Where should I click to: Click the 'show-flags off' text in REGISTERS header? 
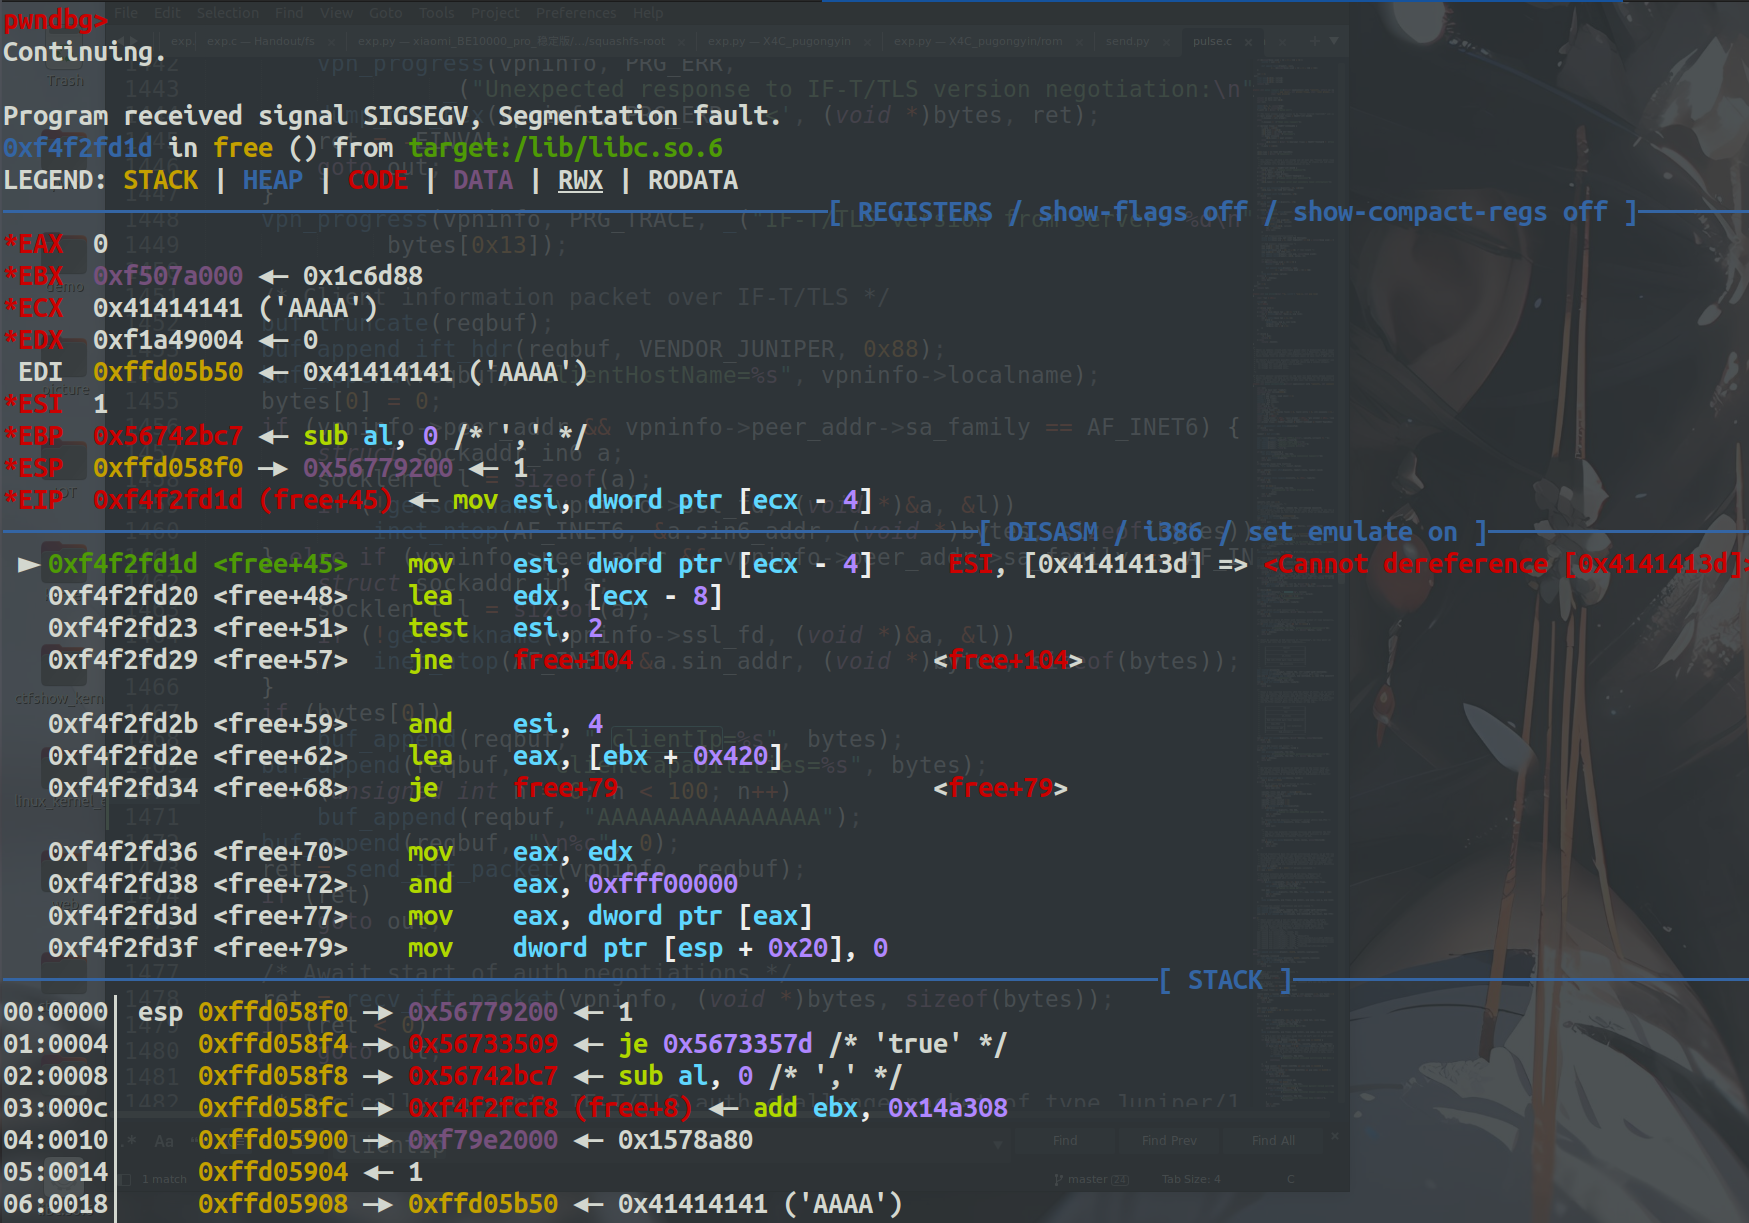pos(1143,212)
